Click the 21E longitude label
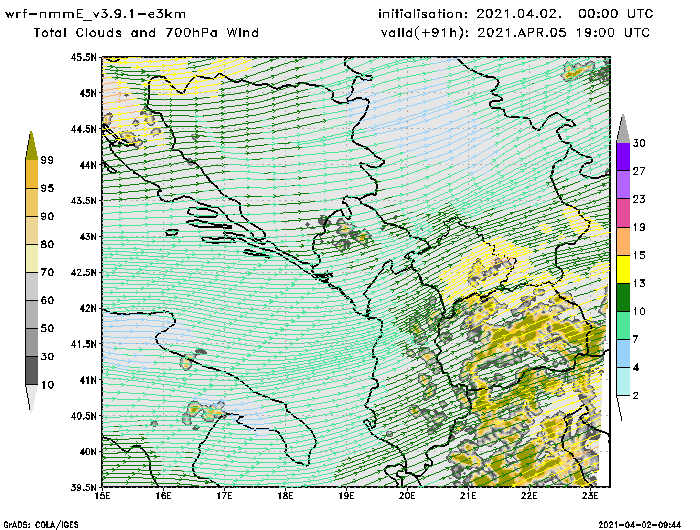The width and height of the screenshot is (700, 530). [468, 496]
